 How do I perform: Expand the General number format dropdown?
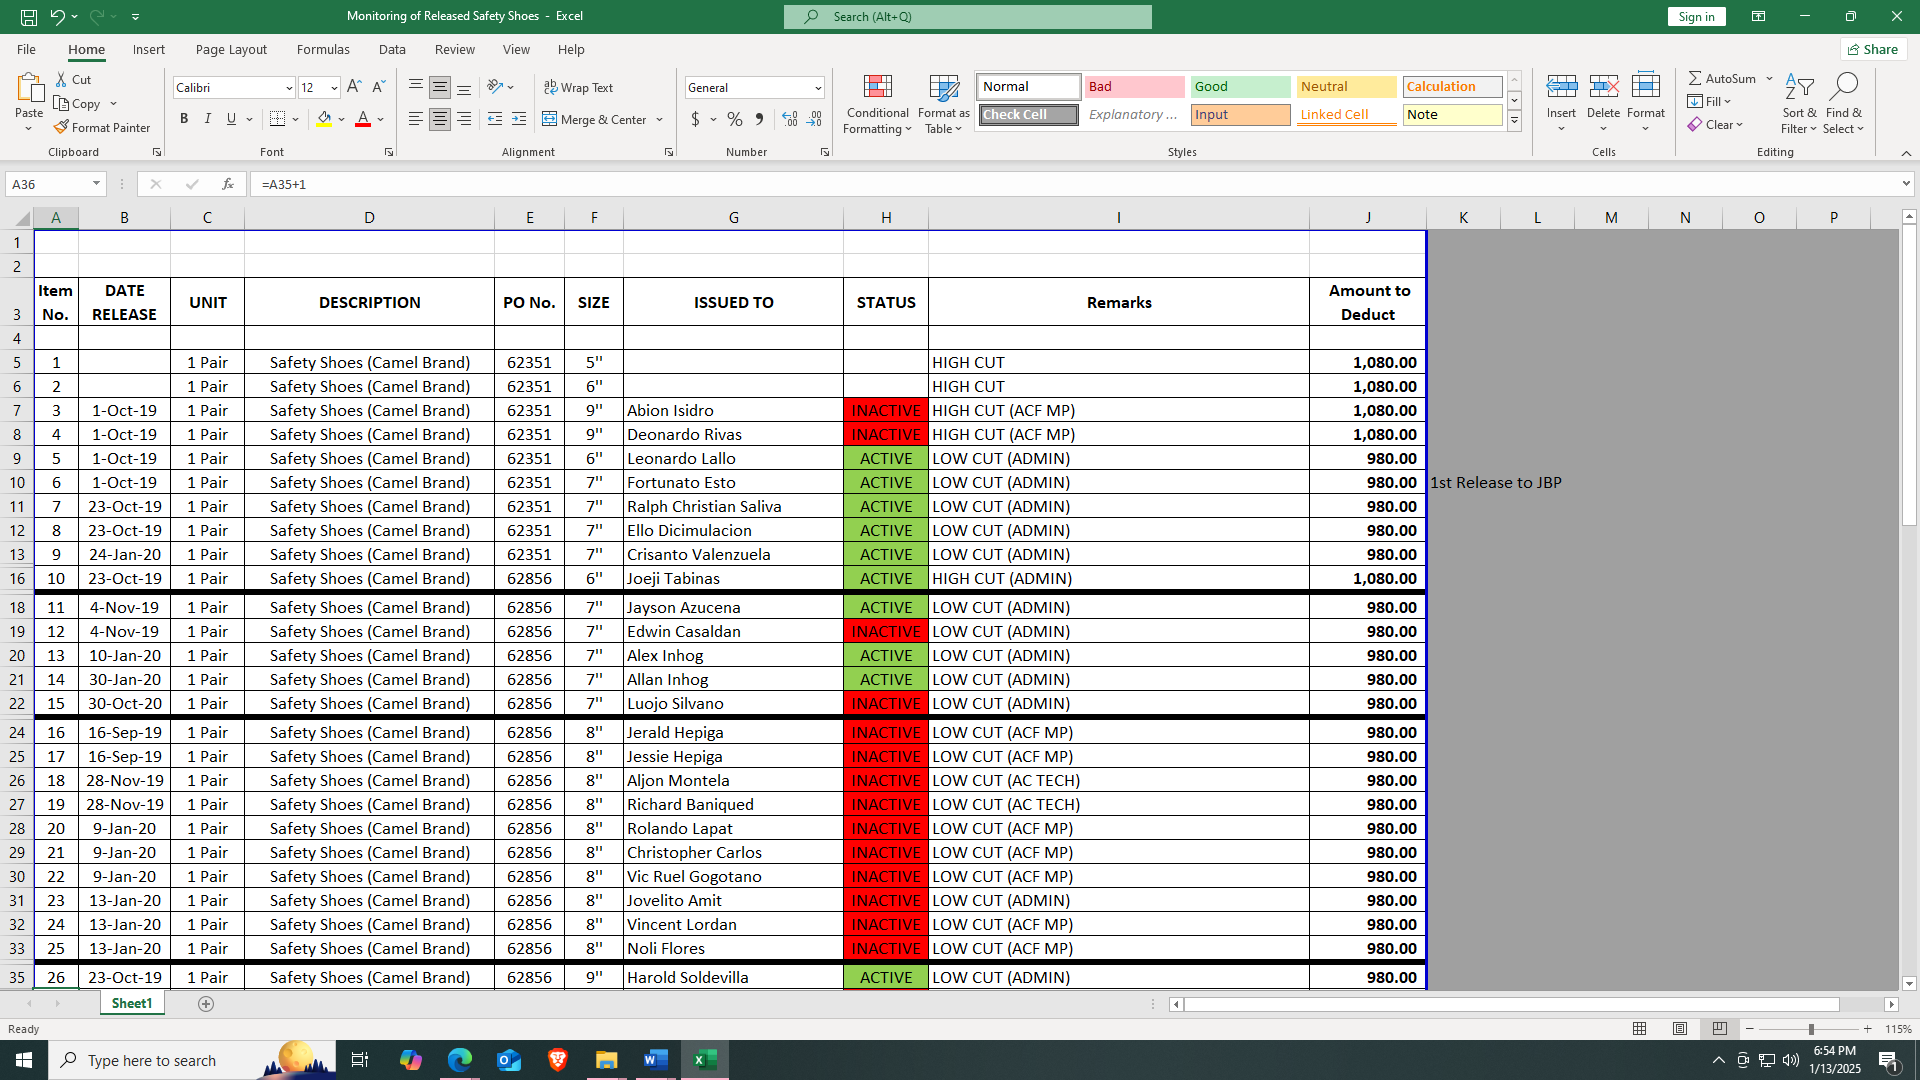pyautogui.click(x=817, y=88)
